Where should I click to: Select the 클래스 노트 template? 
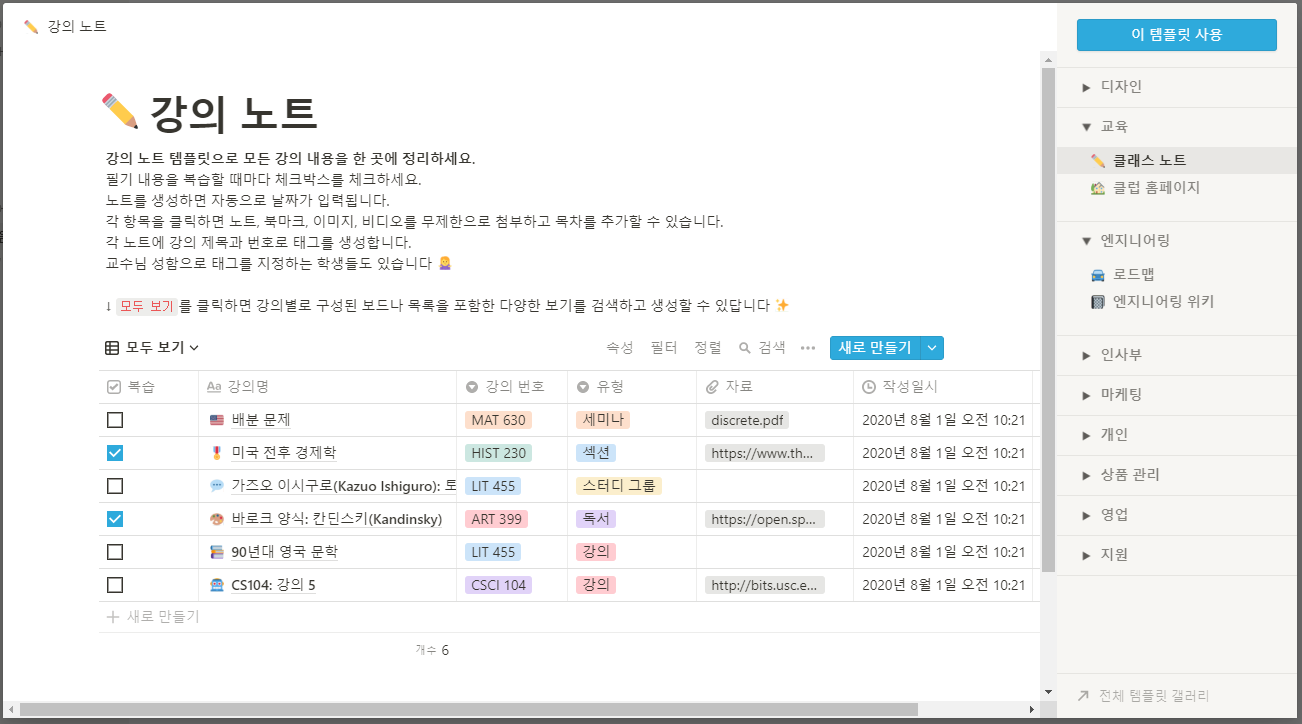[1177, 160]
